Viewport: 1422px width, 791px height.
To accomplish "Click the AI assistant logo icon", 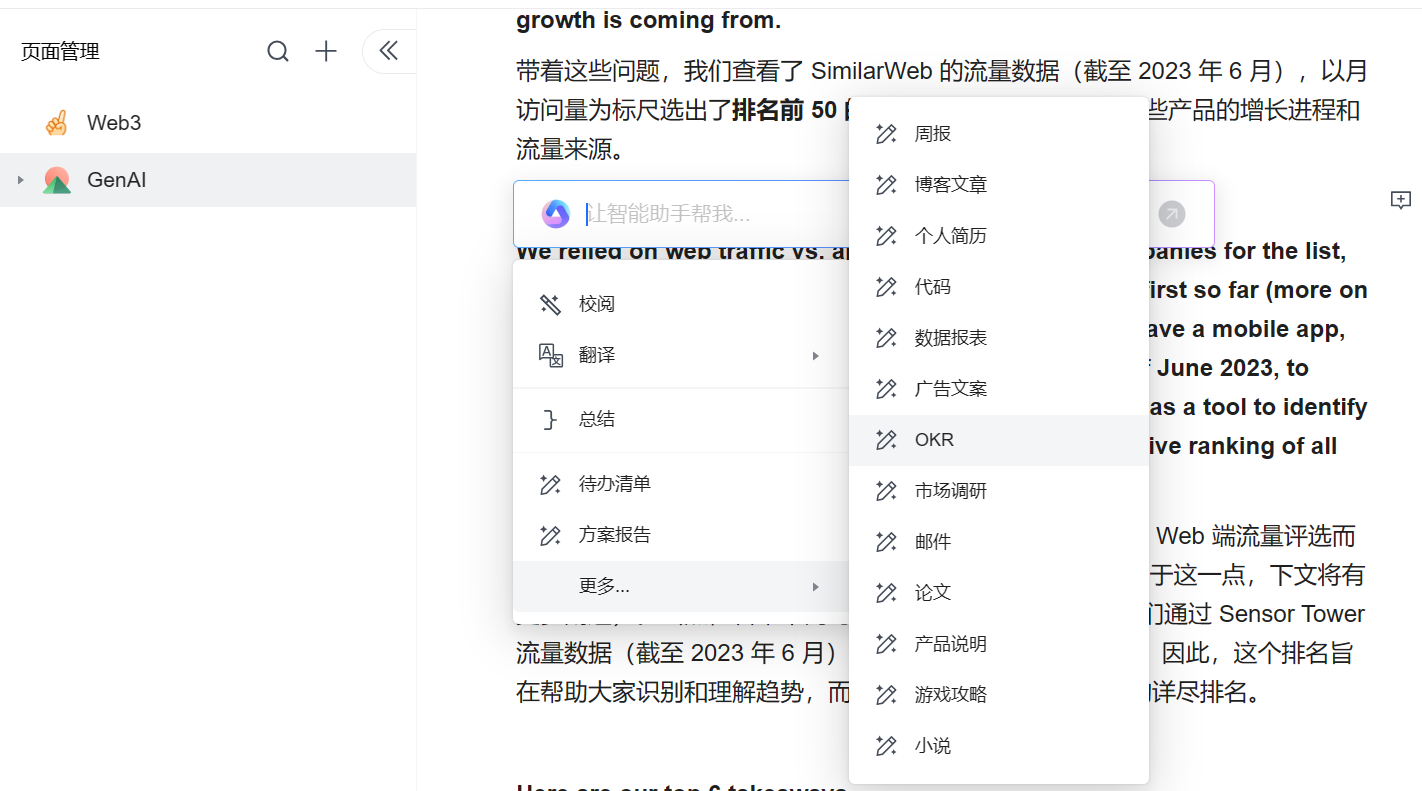I will coord(556,214).
